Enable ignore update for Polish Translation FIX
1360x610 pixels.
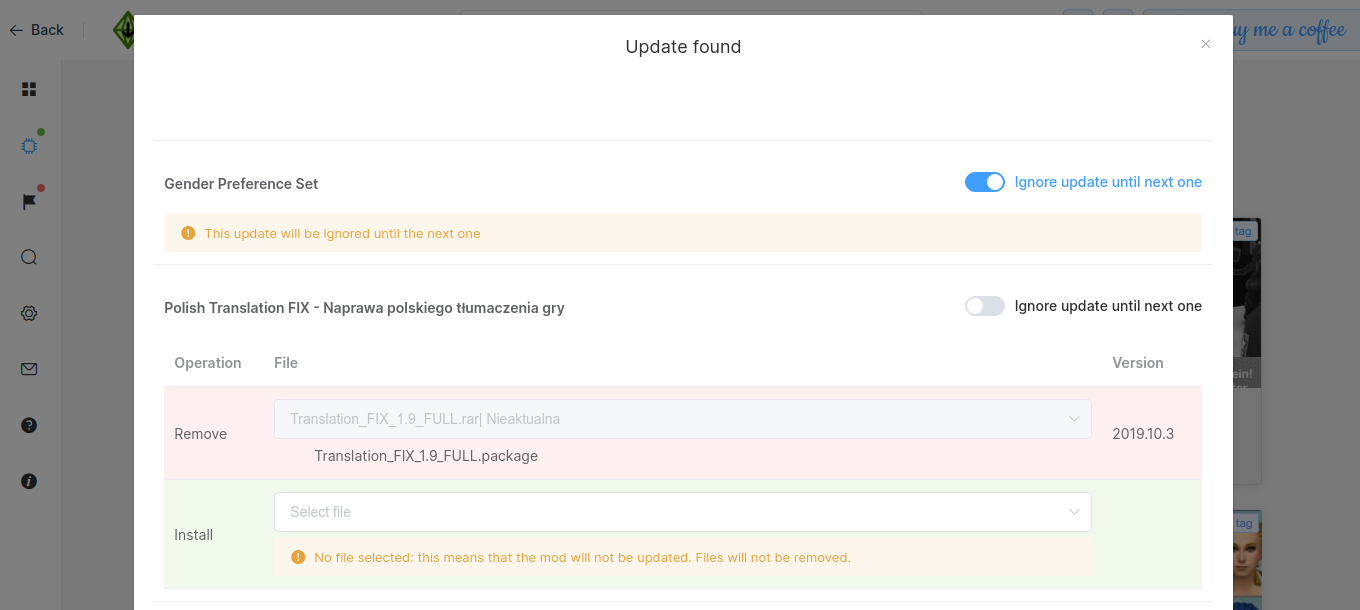click(984, 306)
